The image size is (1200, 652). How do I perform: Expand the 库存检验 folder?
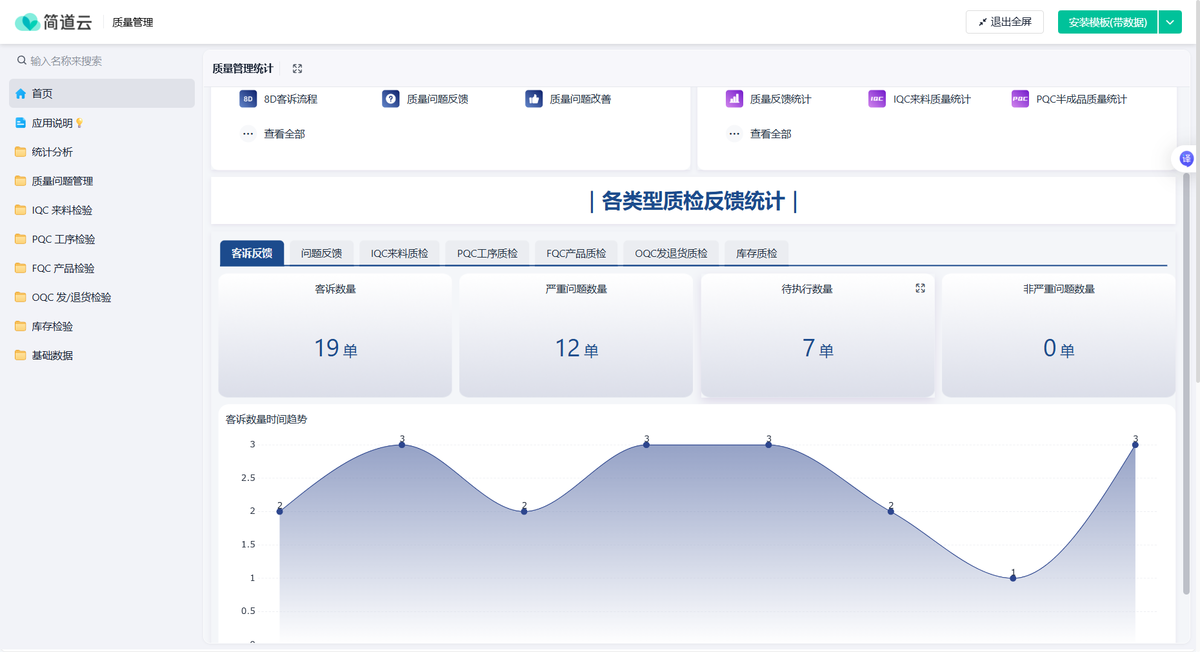pyautogui.click(x=102, y=326)
